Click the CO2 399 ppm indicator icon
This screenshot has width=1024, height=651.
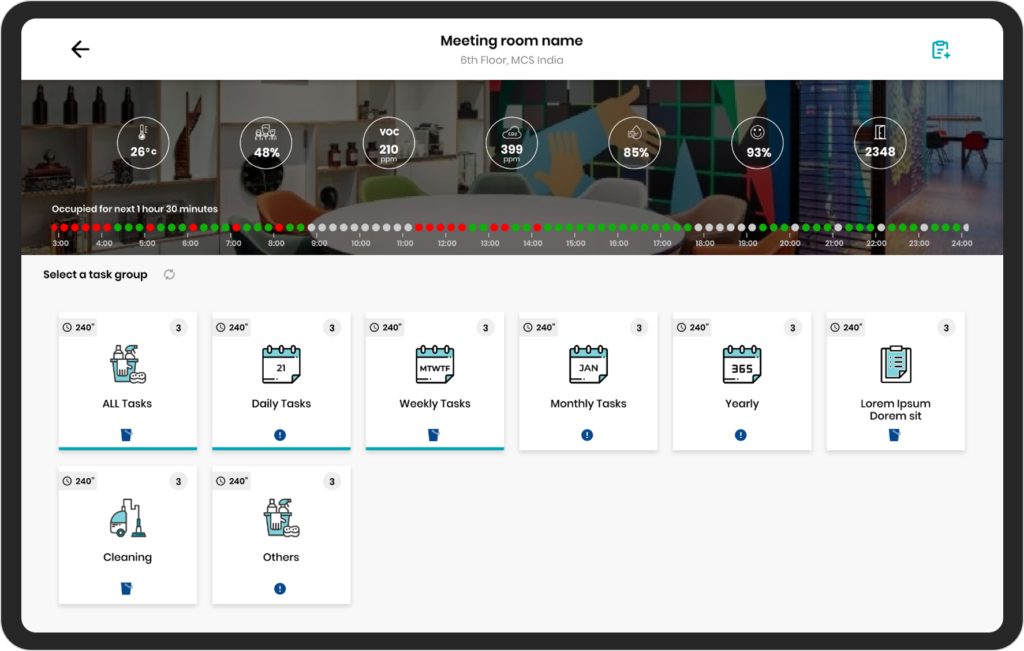511,142
